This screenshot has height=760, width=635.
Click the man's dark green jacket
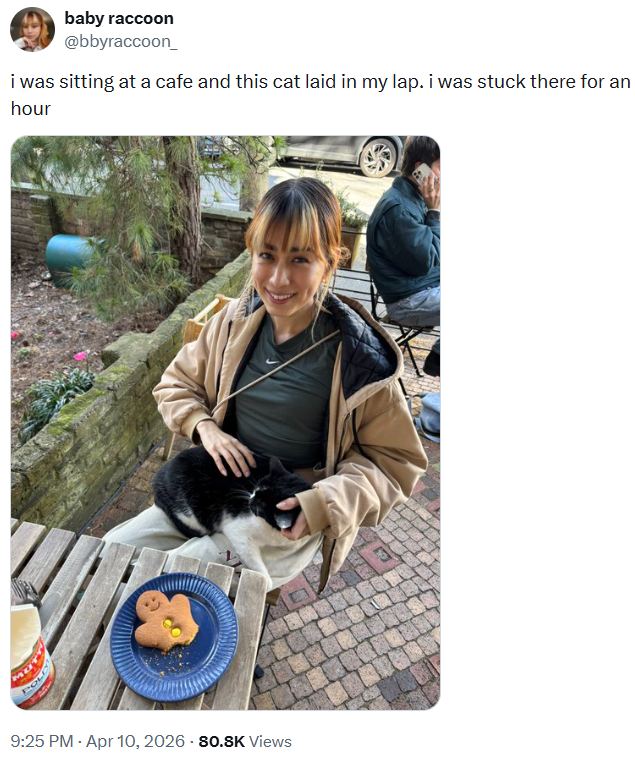click(x=402, y=238)
